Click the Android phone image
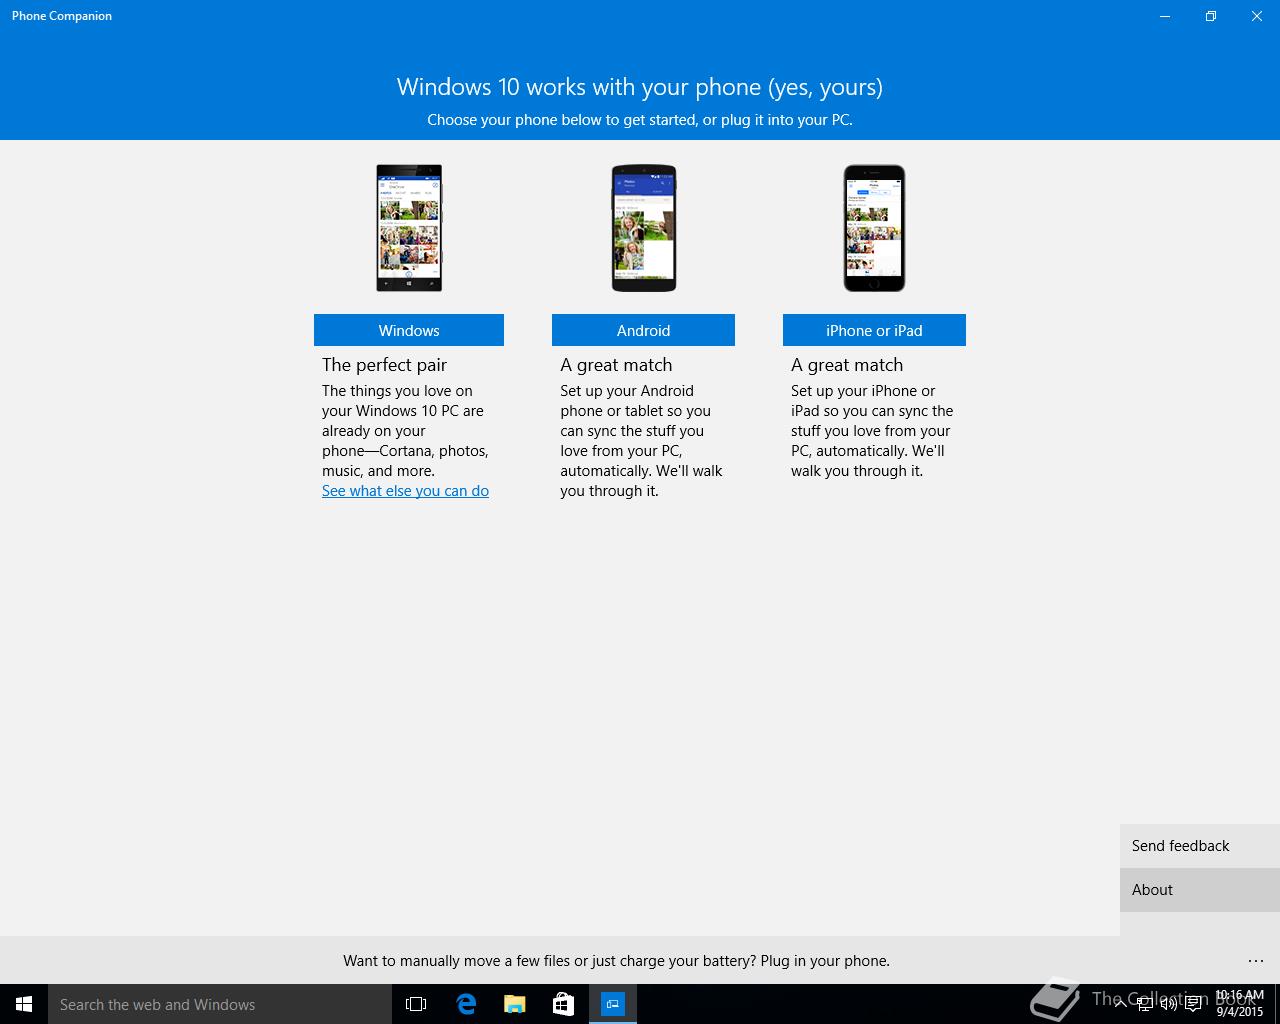The width and height of the screenshot is (1280, 1024). [x=644, y=228]
